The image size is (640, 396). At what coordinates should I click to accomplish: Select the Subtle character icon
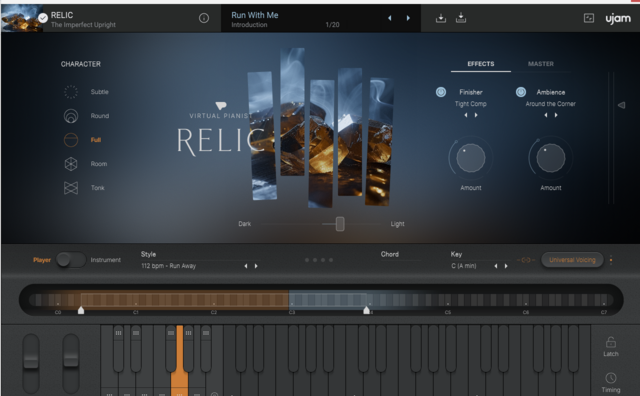[71, 92]
